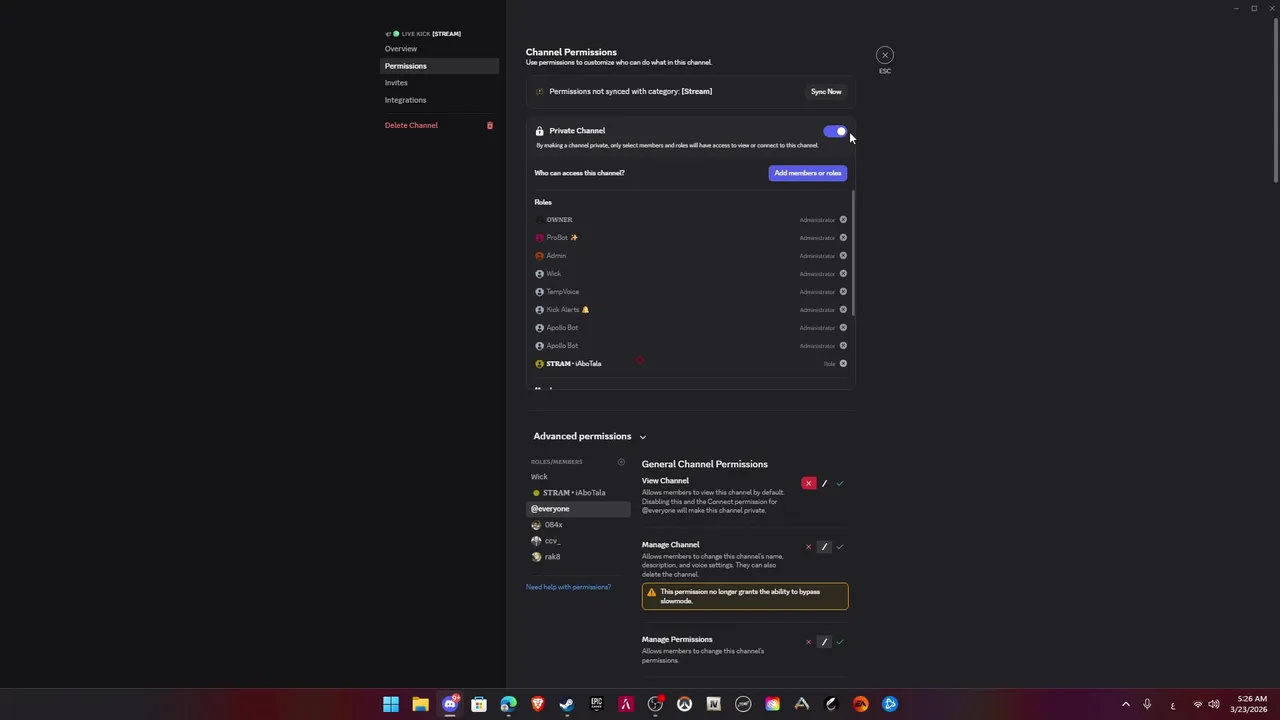Viewport: 1280px width, 720px height.
Task: Select member ccv_ in permissions list
Action: coord(579,541)
